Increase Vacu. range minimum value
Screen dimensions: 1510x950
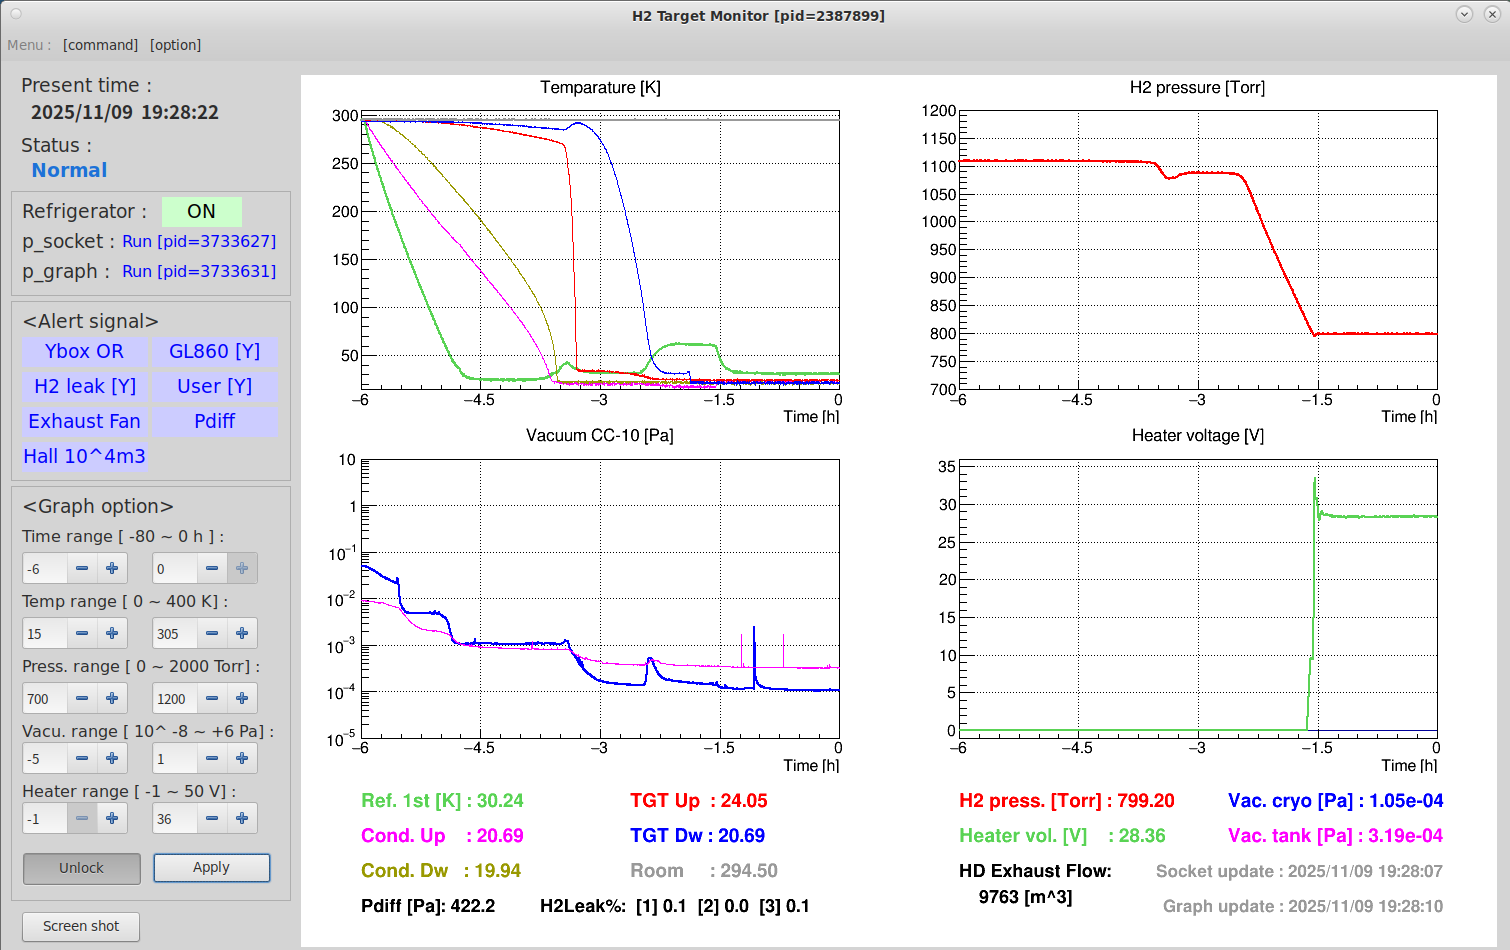tap(112, 758)
